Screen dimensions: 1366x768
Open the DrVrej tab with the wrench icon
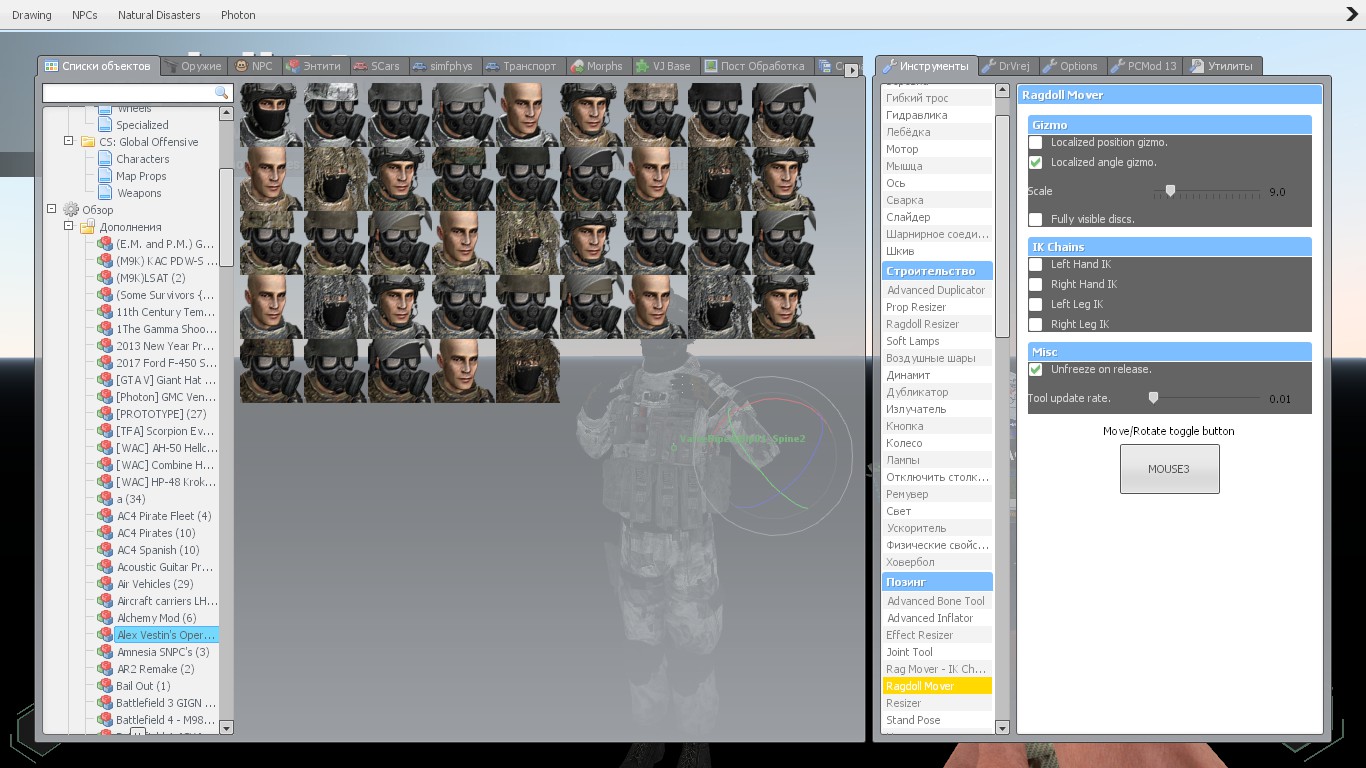pyautogui.click(x=1006, y=66)
